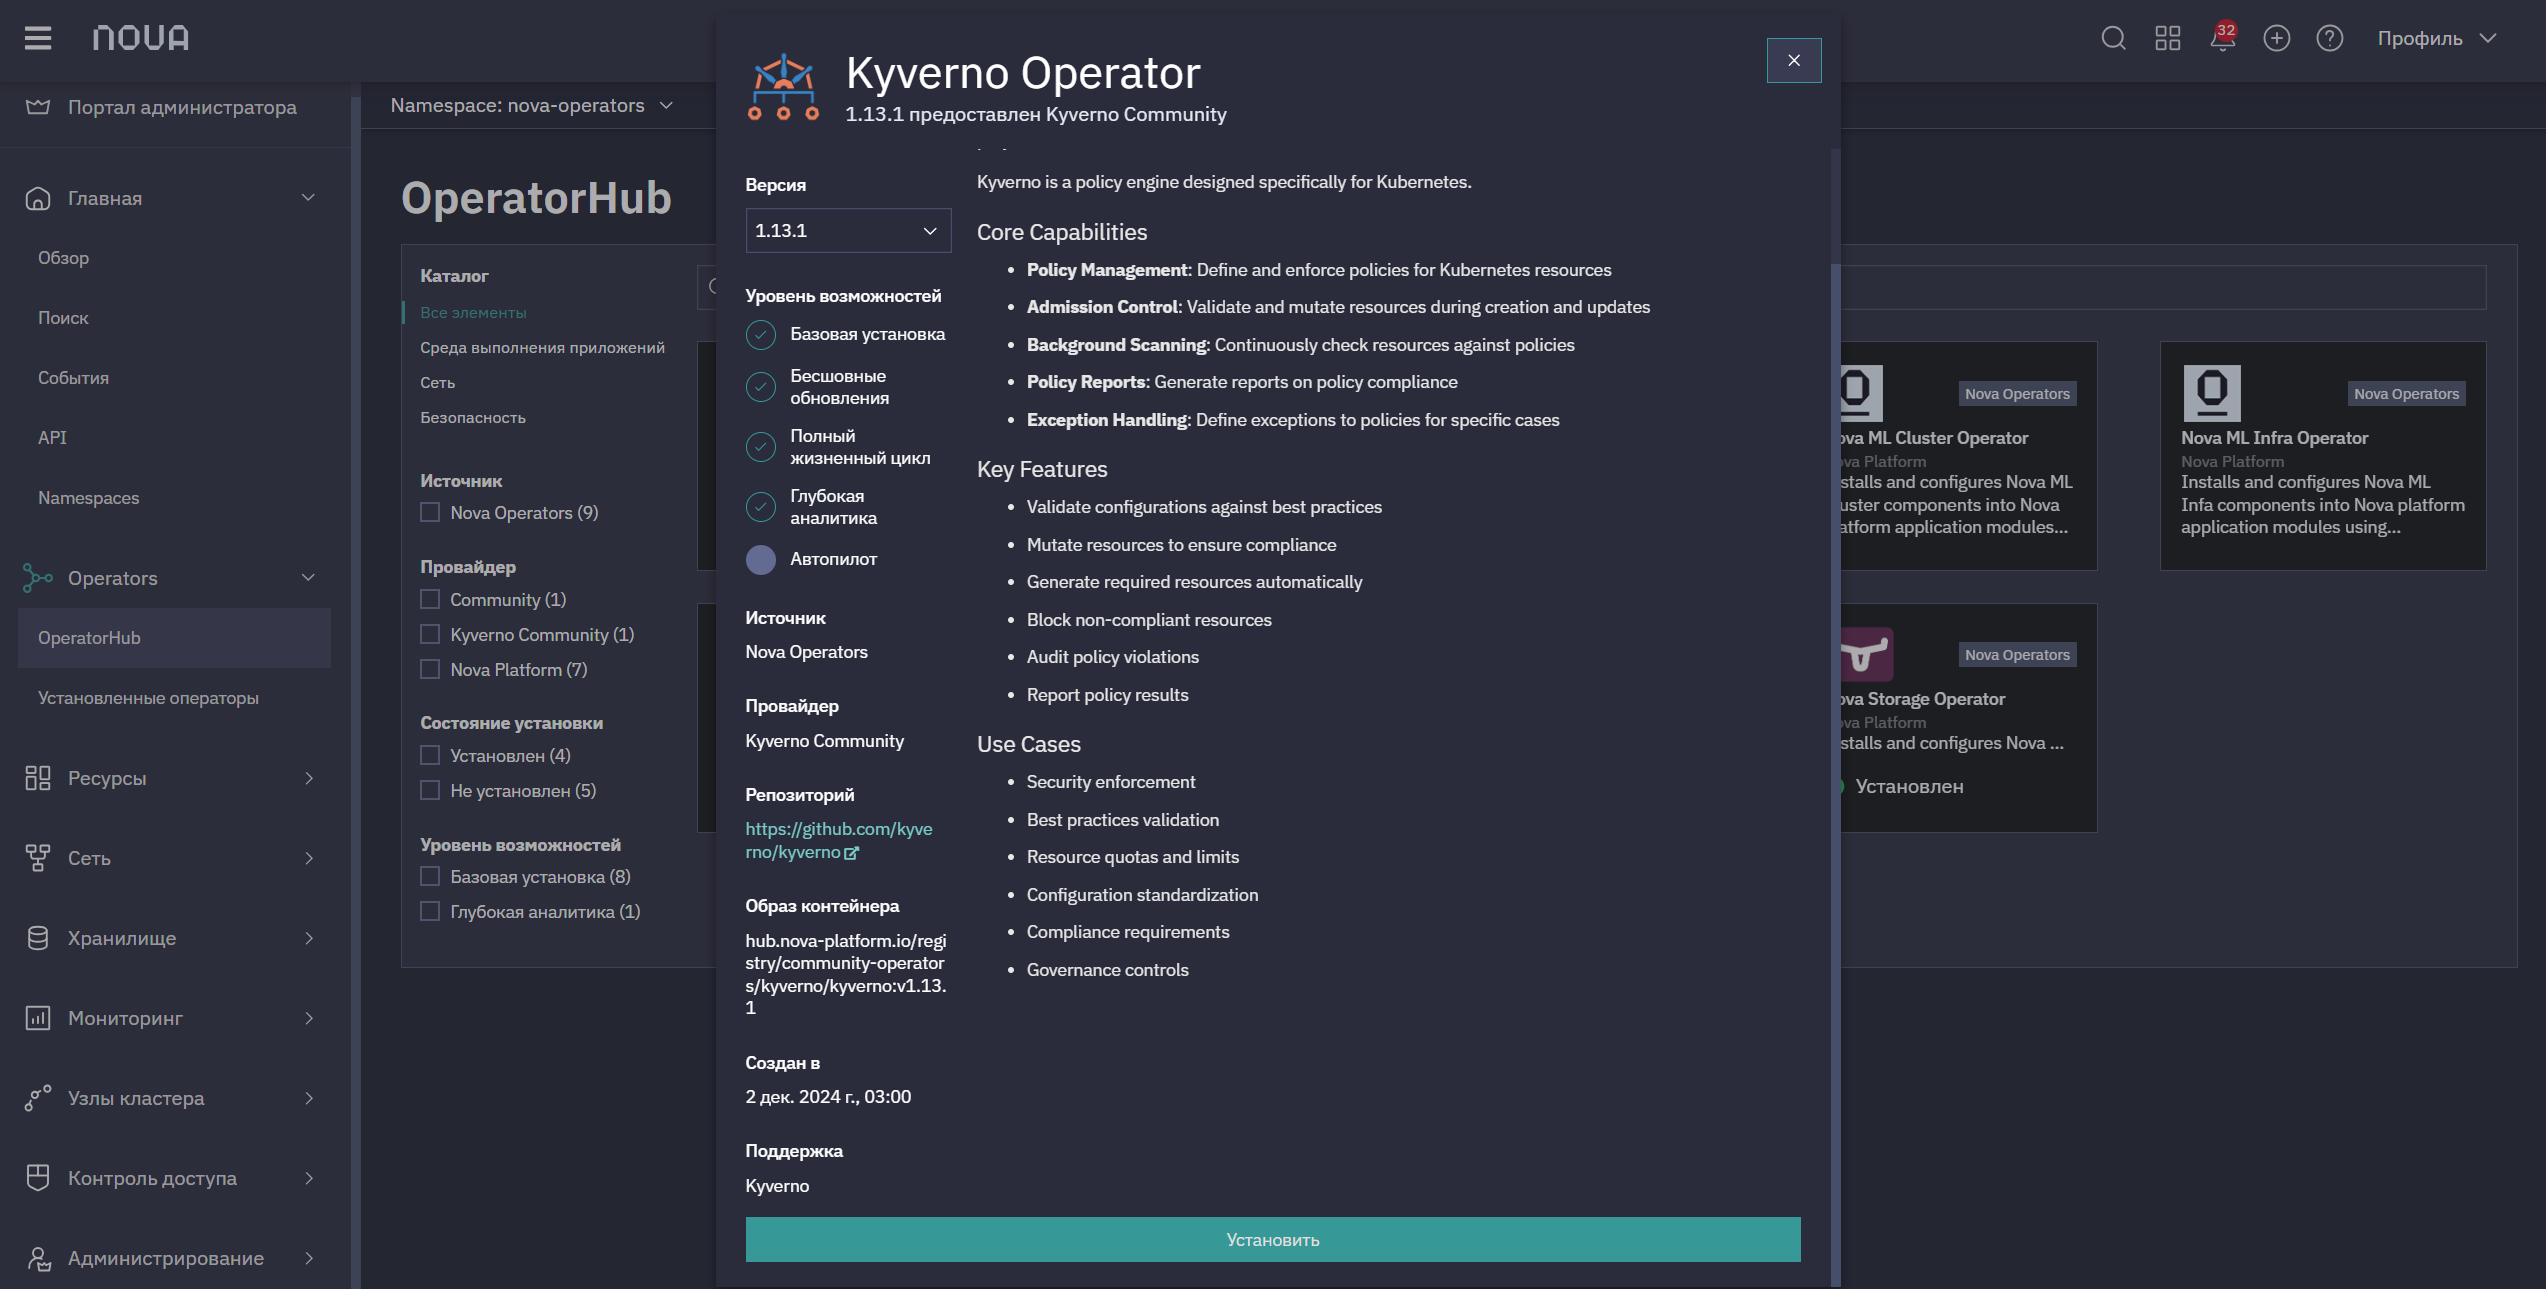Viewport: 2546px width, 1289px height.
Task: Click the Хранилище database icon
Action: pyautogui.click(x=38, y=938)
